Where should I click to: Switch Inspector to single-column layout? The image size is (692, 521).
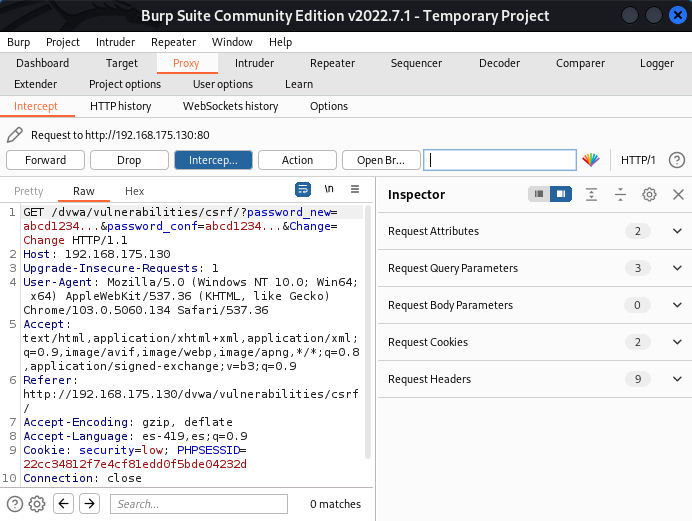pos(539,194)
